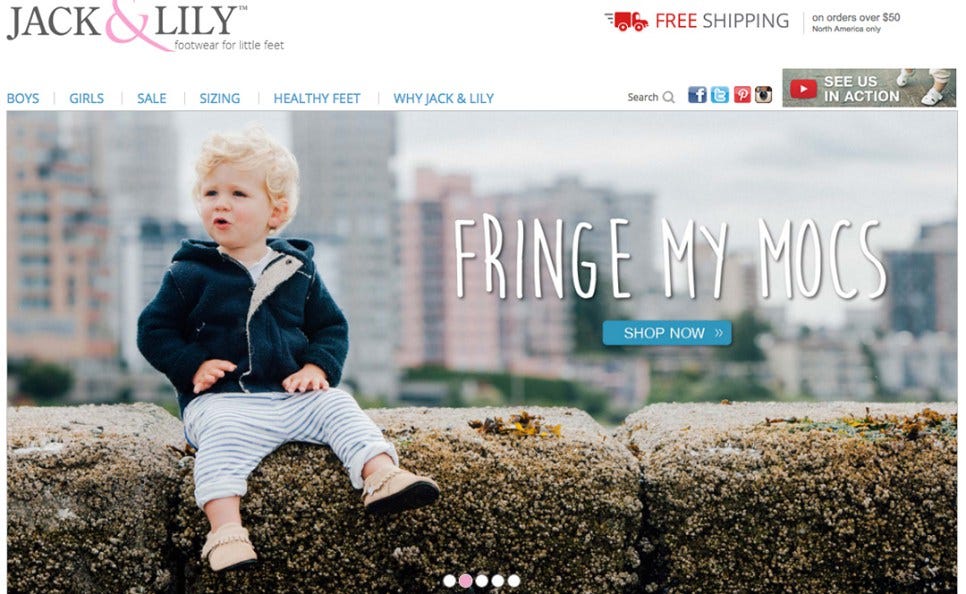The image size is (966, 594).
Task: Click the Jack & Lily logo
Action: (145, 26)
